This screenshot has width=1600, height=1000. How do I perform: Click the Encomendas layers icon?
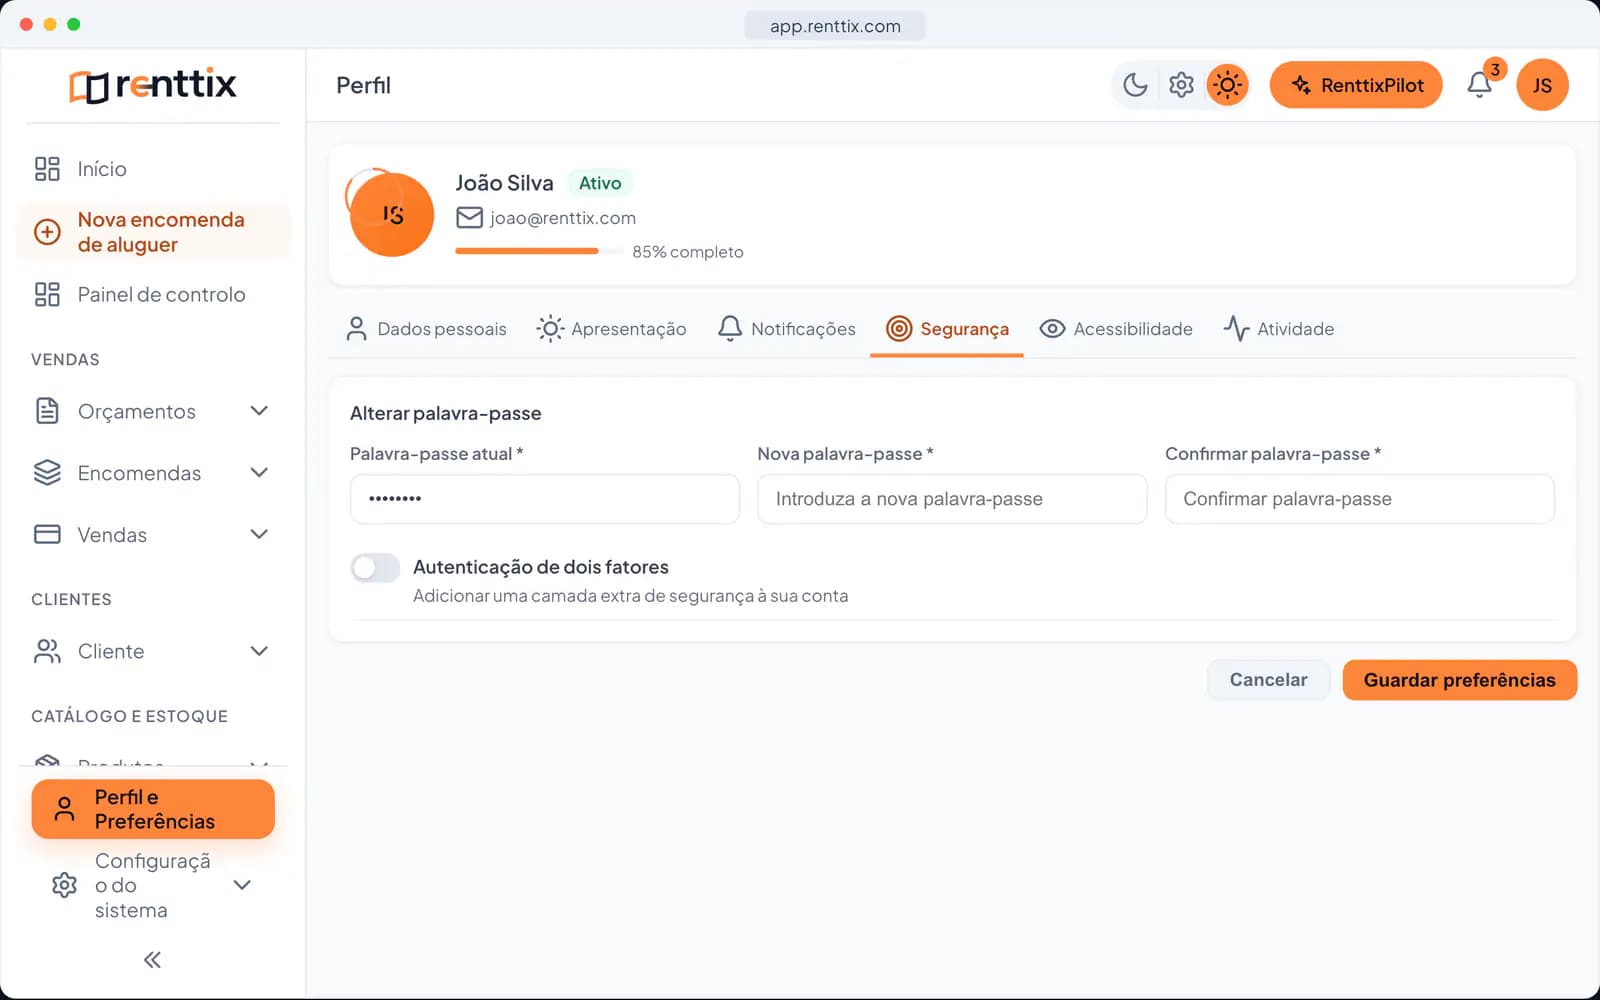[x=47, y=473]
